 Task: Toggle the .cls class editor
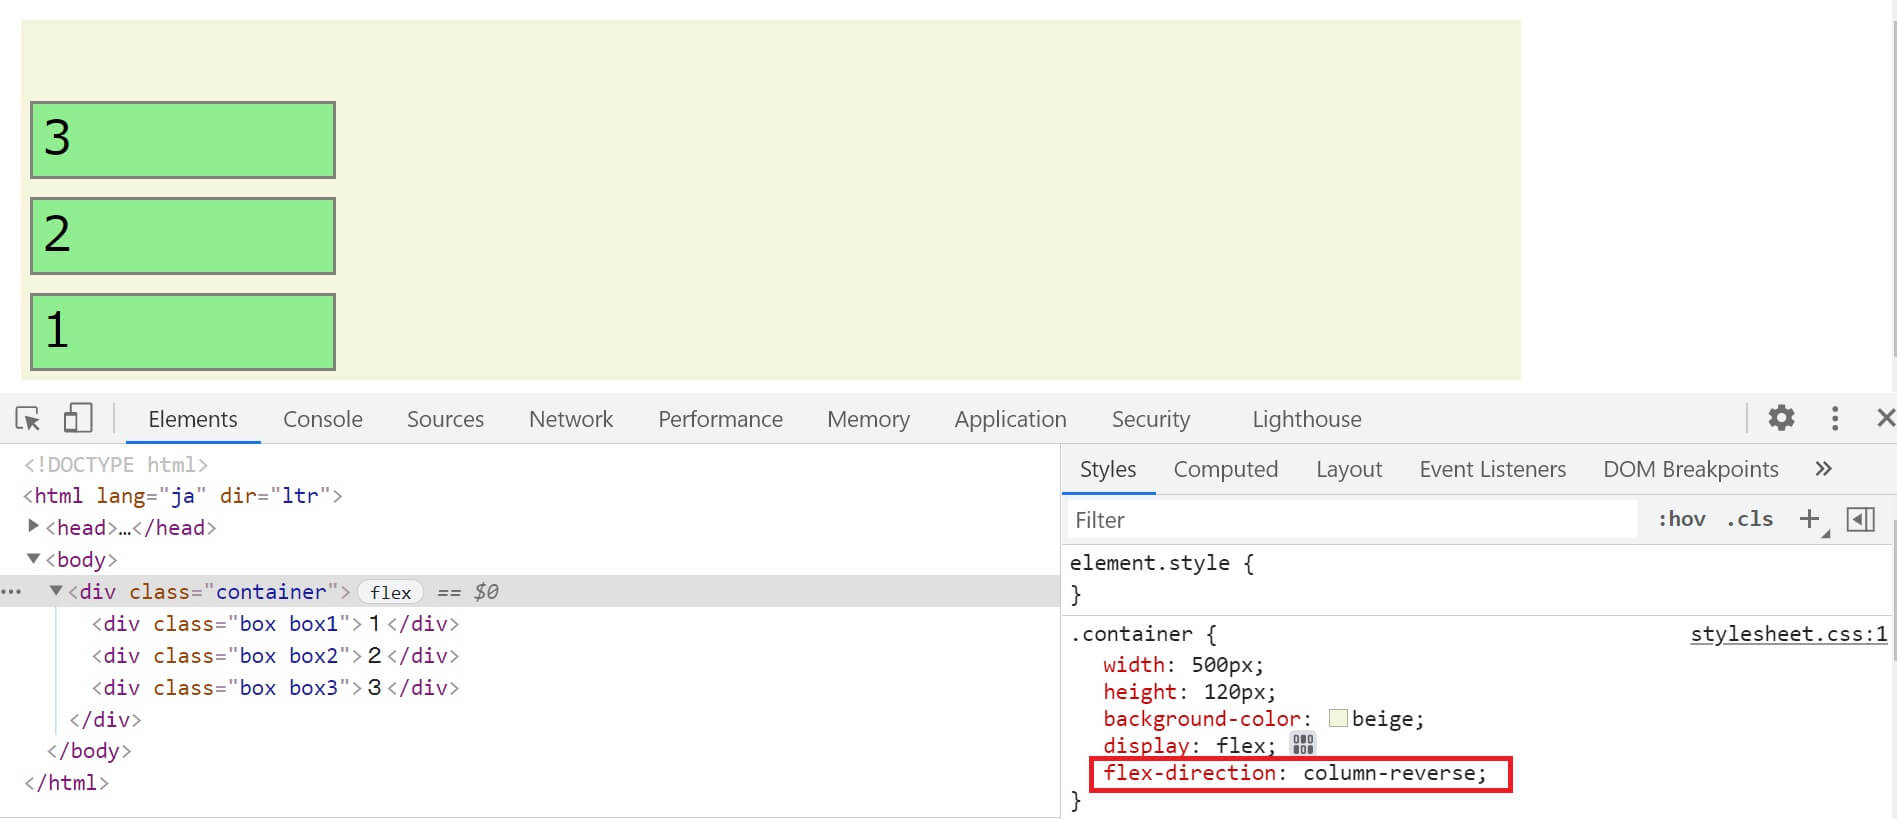click(1749, 519)
